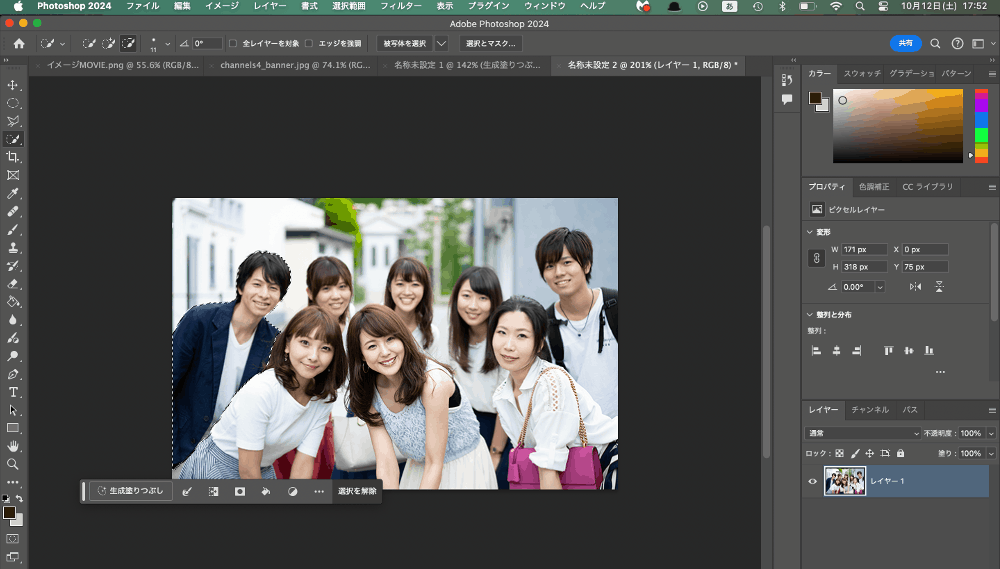Collapse the 変形 section in Properties

click(810, 231)
